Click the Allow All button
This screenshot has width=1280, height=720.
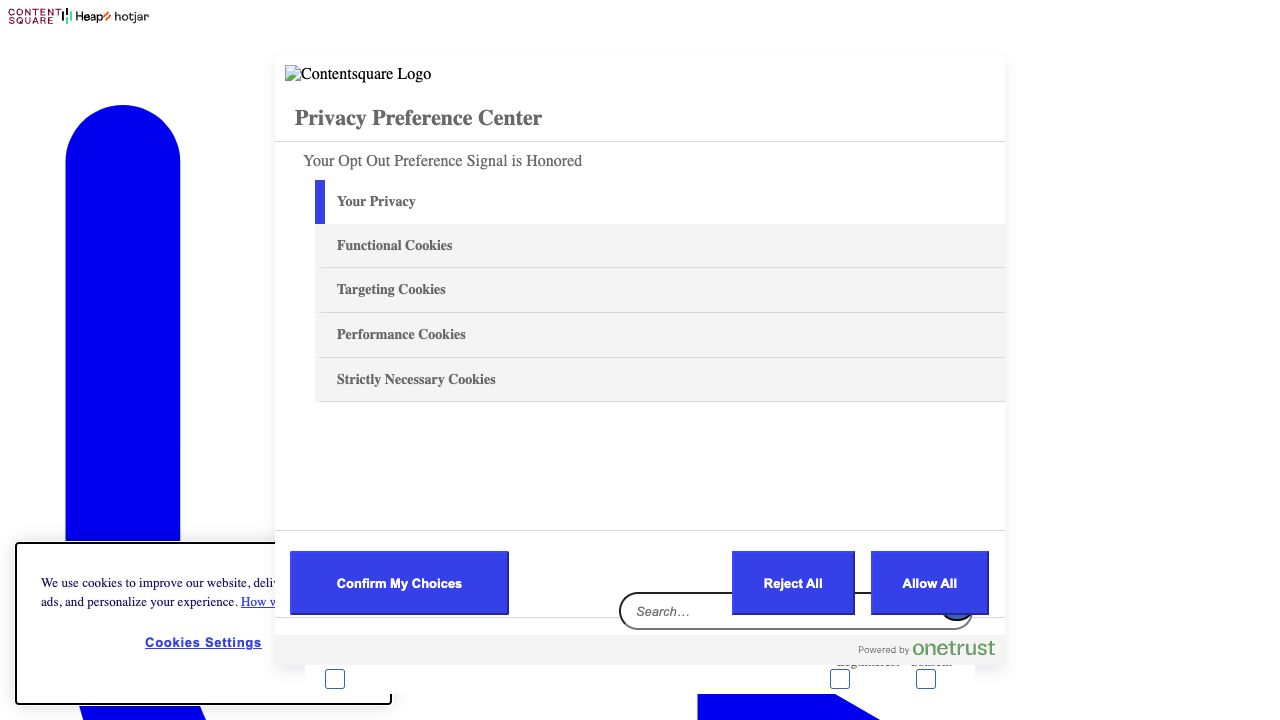click(x=929, y=583)
